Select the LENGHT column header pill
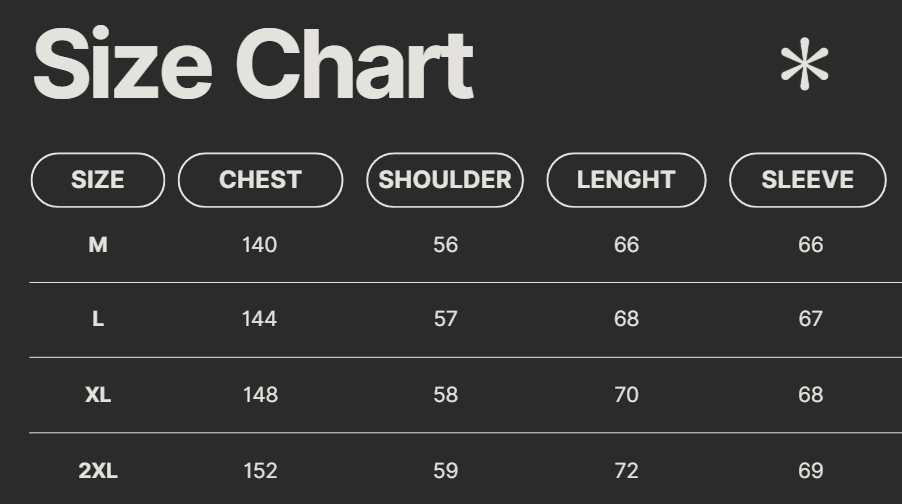Viewport: 902px width, 504px height. coord(626,180)
